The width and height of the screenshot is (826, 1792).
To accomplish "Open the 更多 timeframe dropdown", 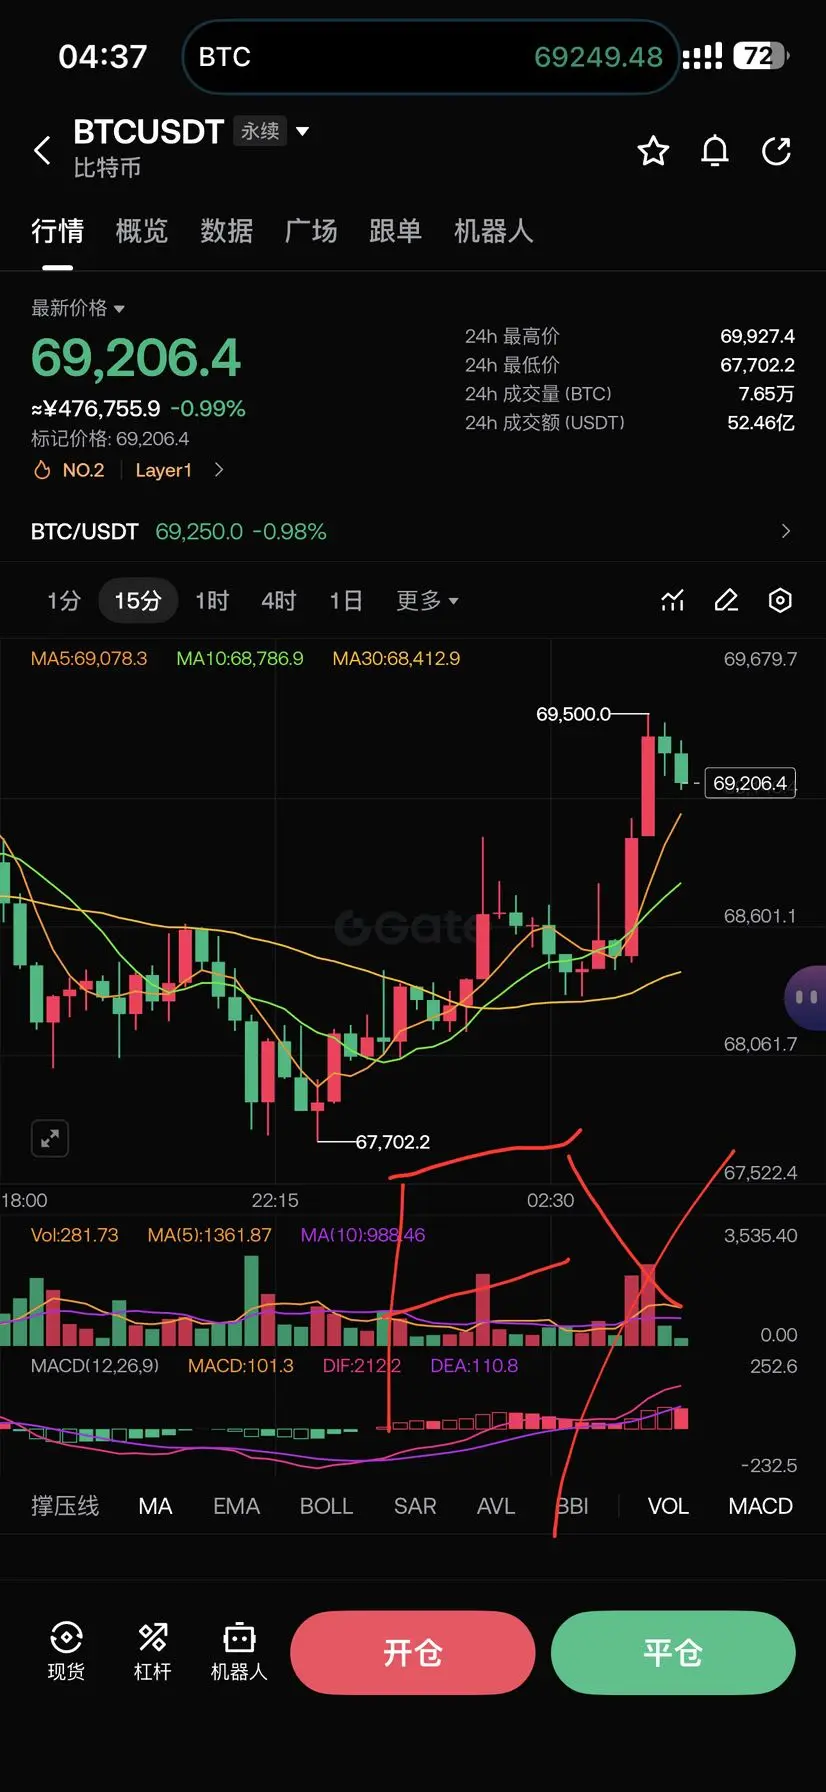I will click(x=427, y=600).
